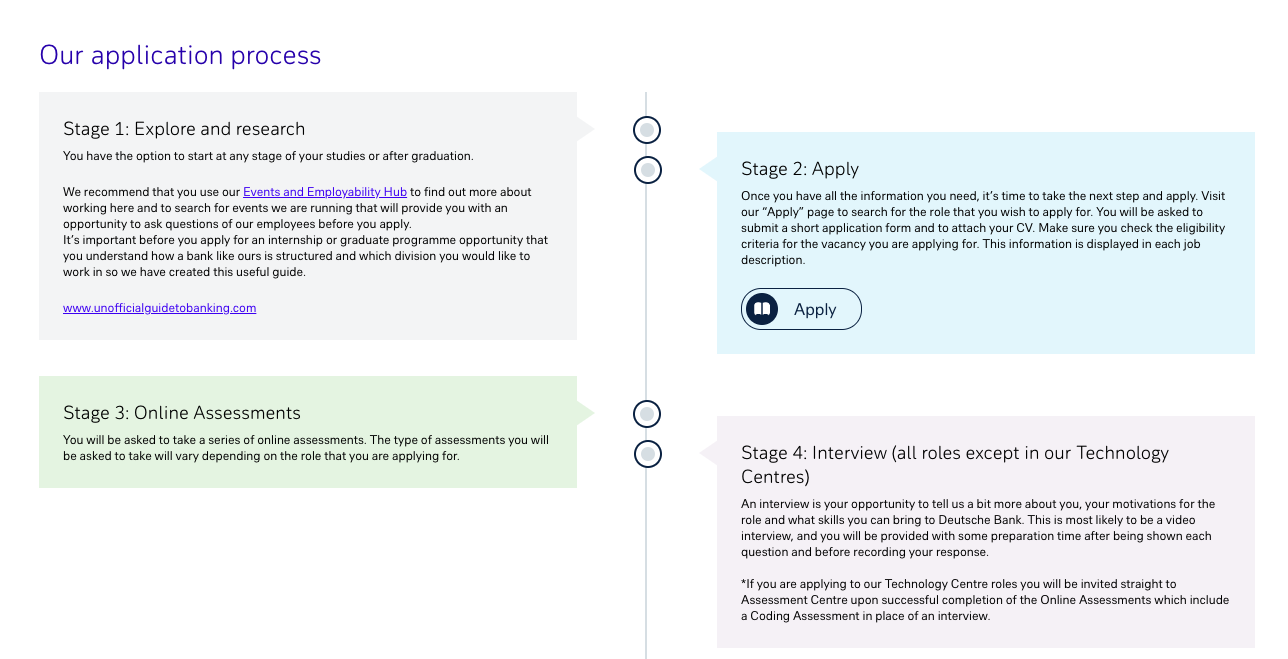Click the lilac Stage 4 card pointer arrow

pyautogui.click(x=708, y=454)
